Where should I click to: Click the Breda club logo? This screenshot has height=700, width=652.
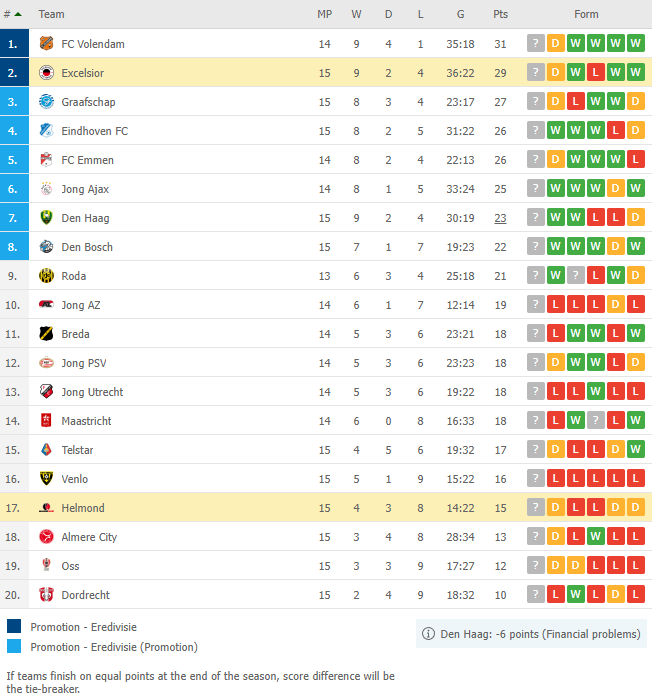pos(46,334)
